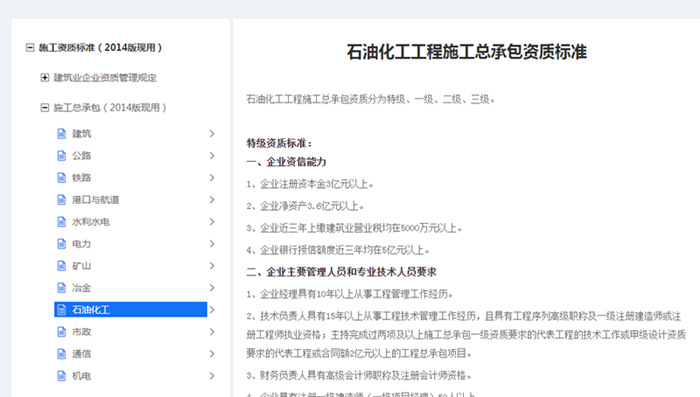700x397 pixels.
Task: Click the line about 财务负责人 高级会计师职称
Action: [359, 375]
